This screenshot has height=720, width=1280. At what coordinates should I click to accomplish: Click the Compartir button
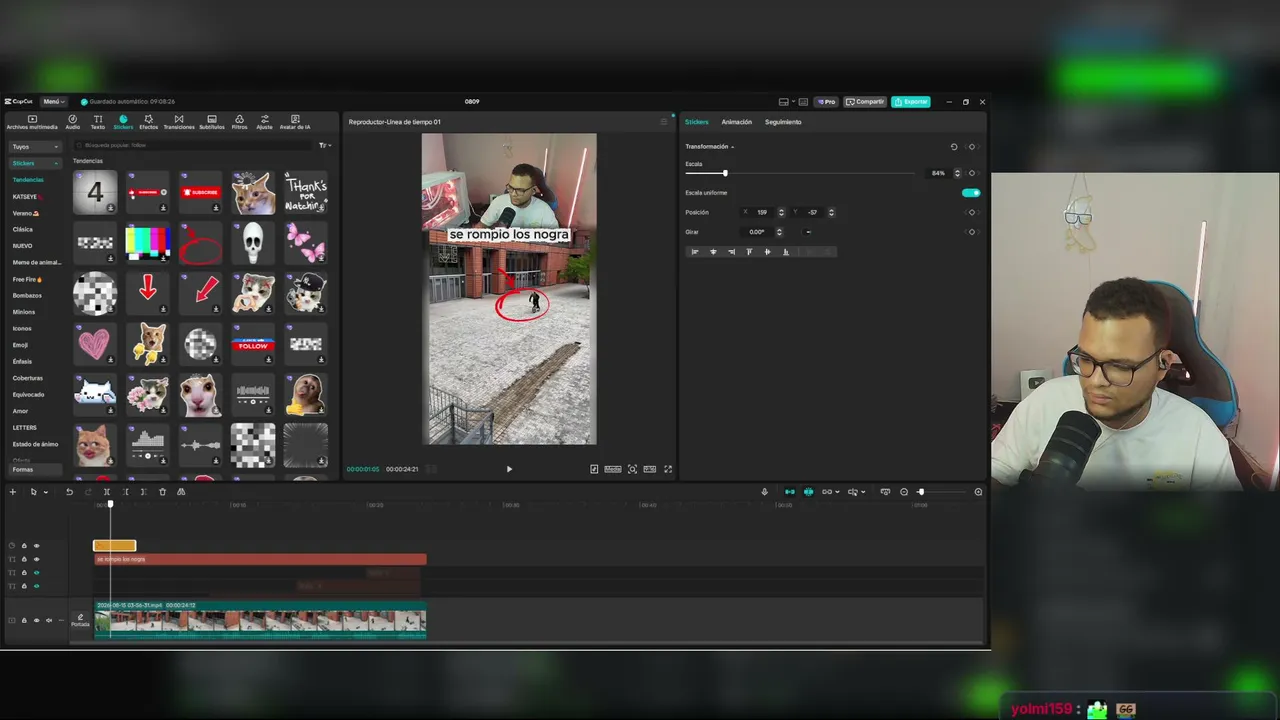[865, 102]
